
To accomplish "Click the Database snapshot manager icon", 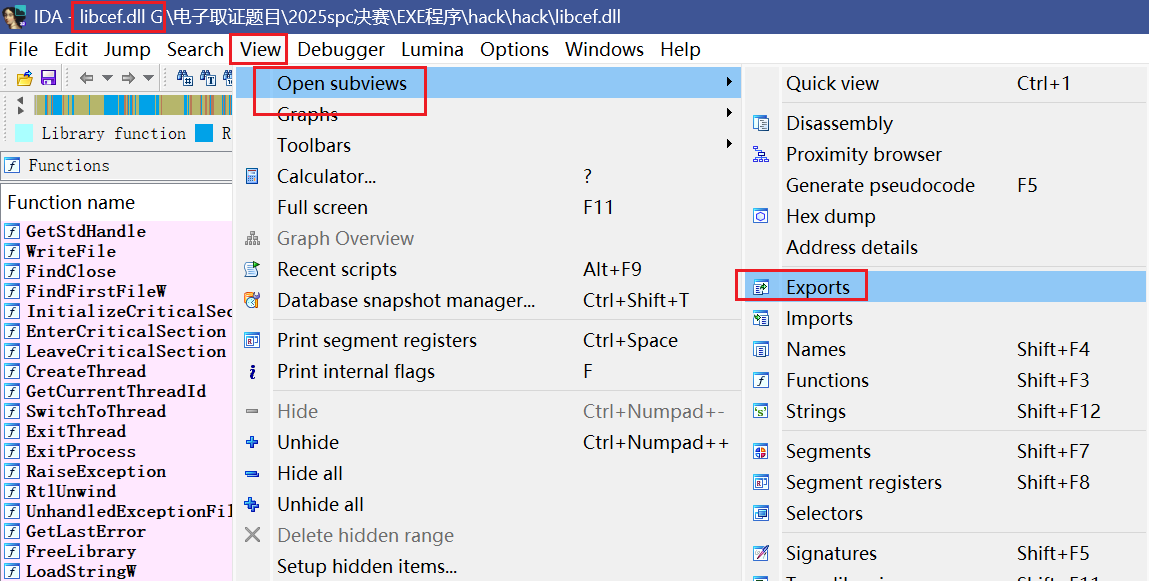I will pyautogui.click(x=253, y=300).
